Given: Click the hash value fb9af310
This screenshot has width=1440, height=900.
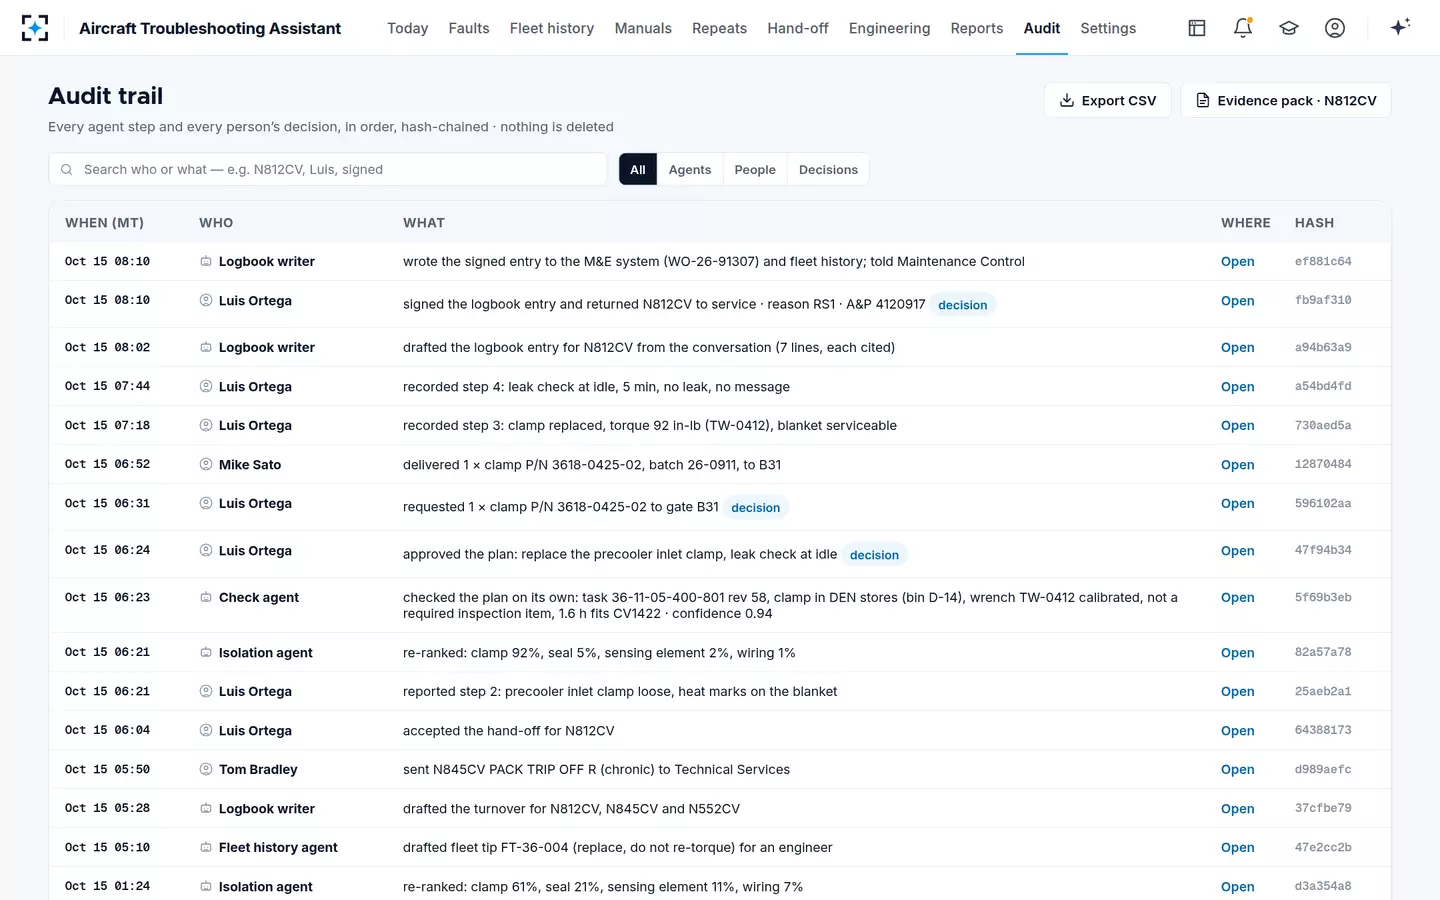Looking at the screenshot, I should (x=1323, y=300).
